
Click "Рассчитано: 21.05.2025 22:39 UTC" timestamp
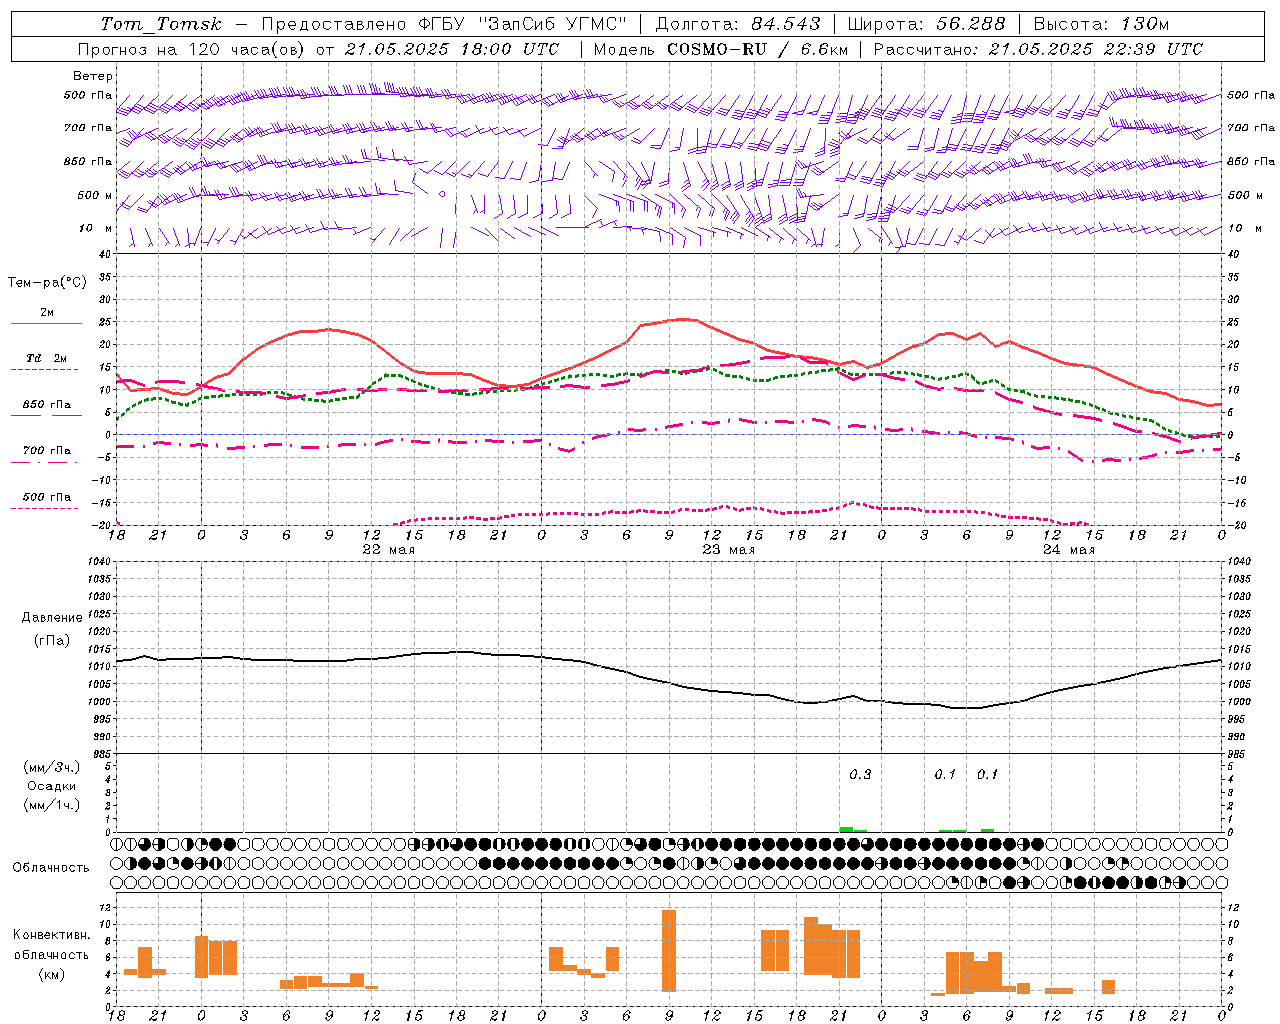pyautogui.click(x=1038, y=49)
